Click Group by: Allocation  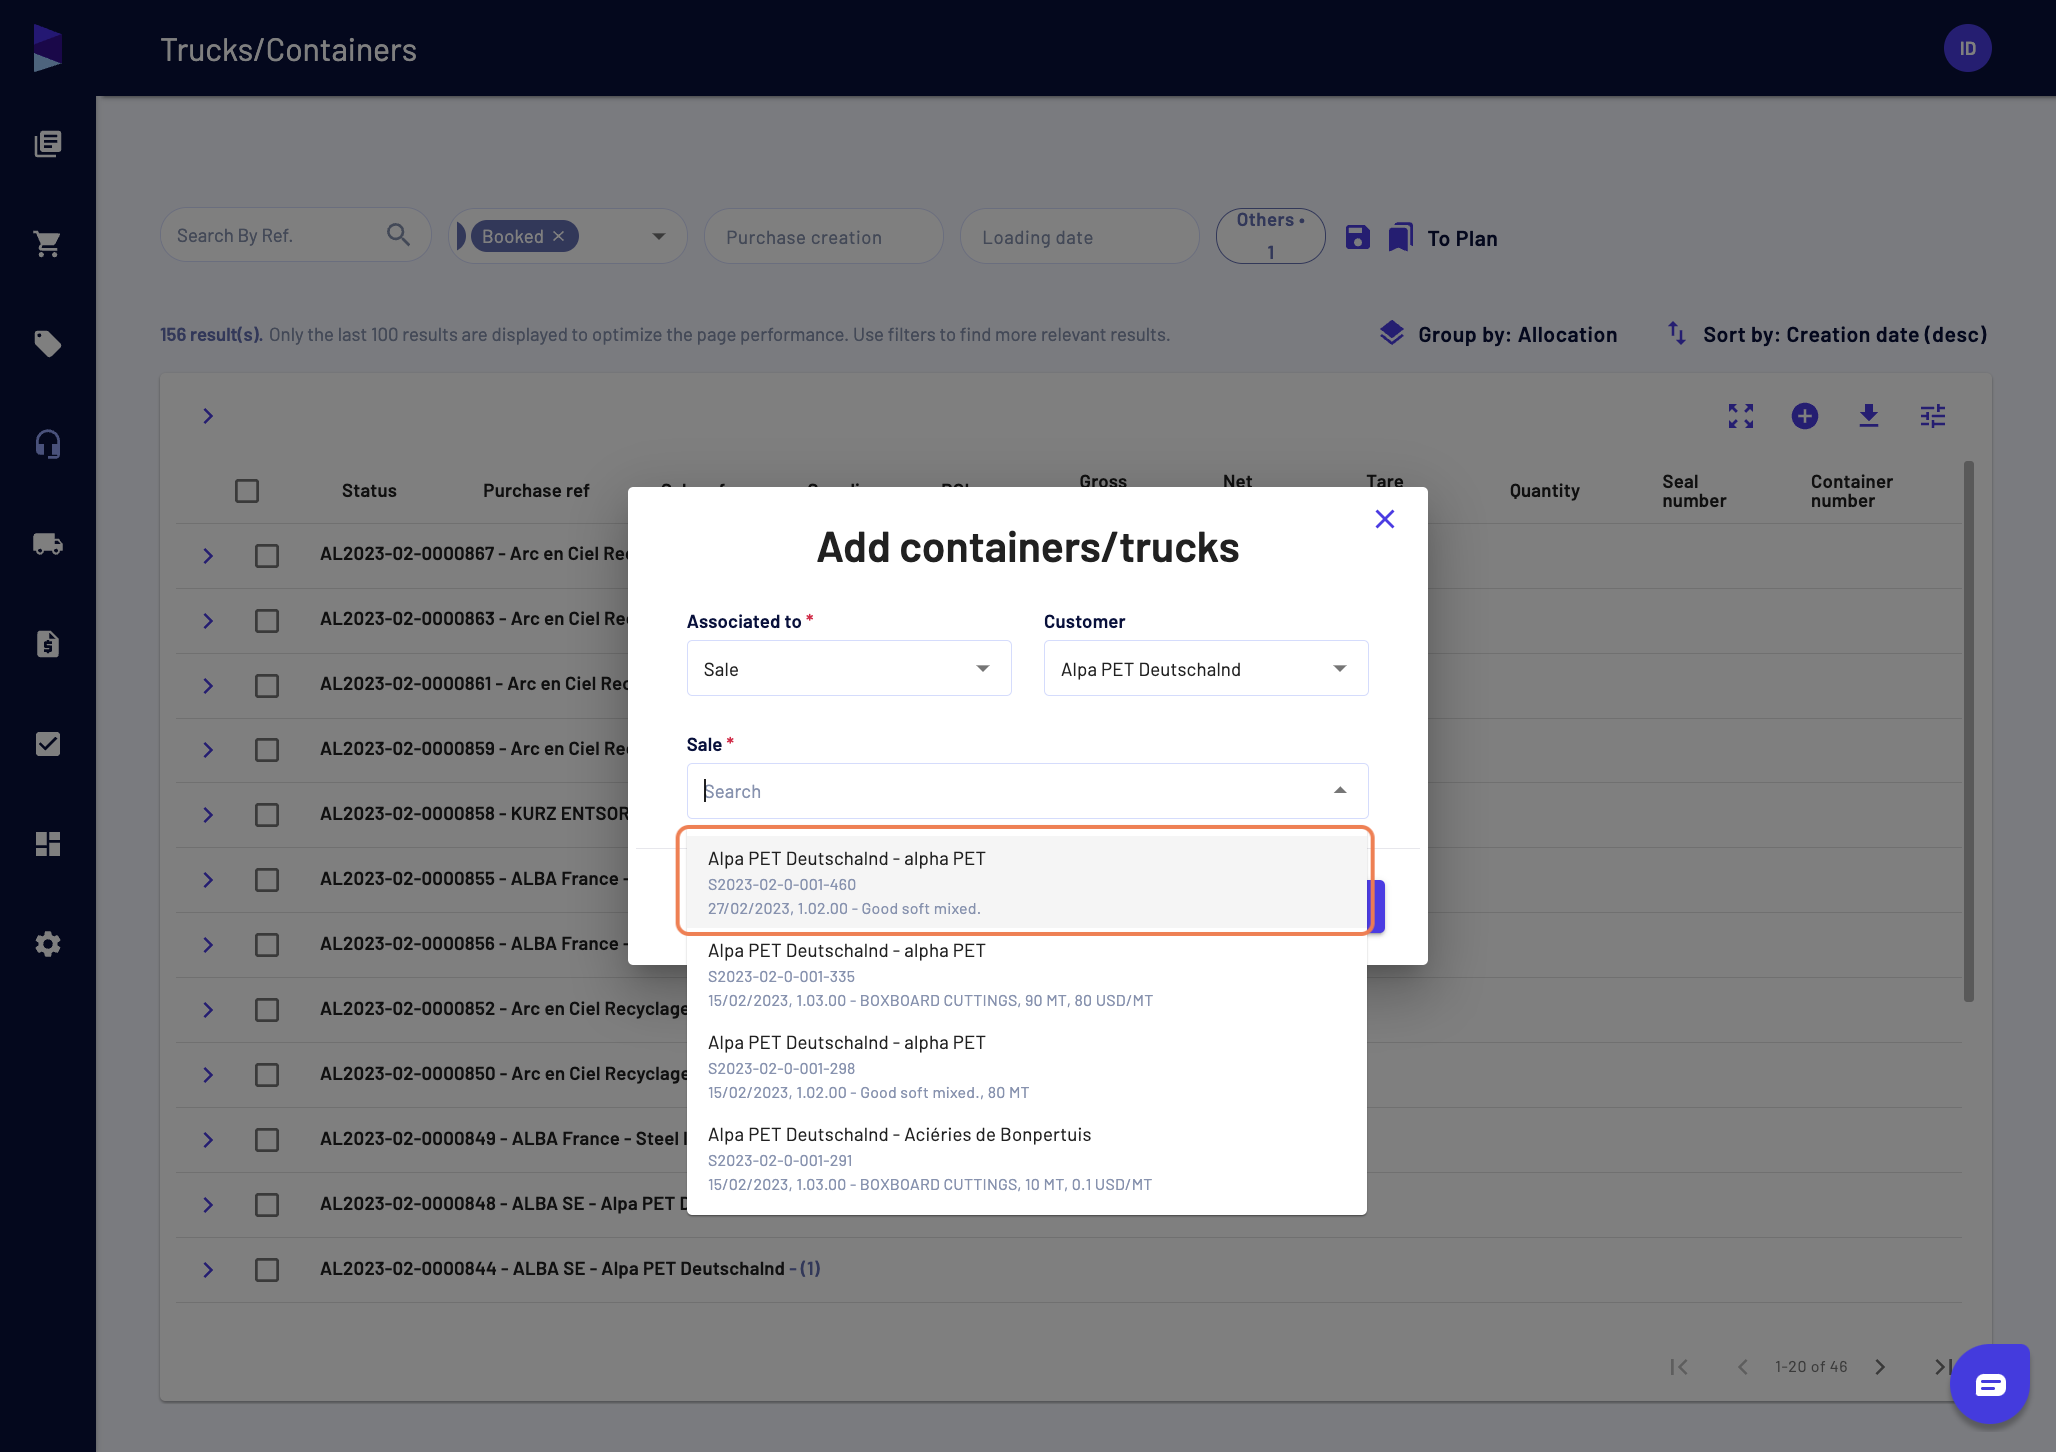tap(1498, 334)
